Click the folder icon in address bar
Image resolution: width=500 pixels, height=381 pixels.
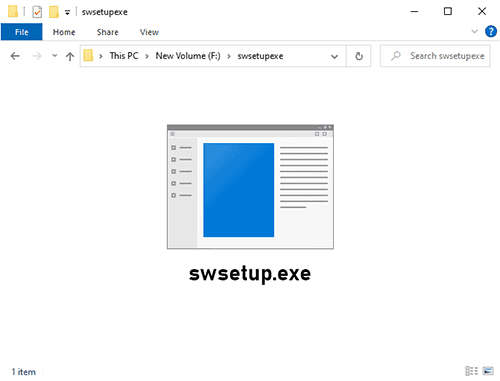click(88, 55)
